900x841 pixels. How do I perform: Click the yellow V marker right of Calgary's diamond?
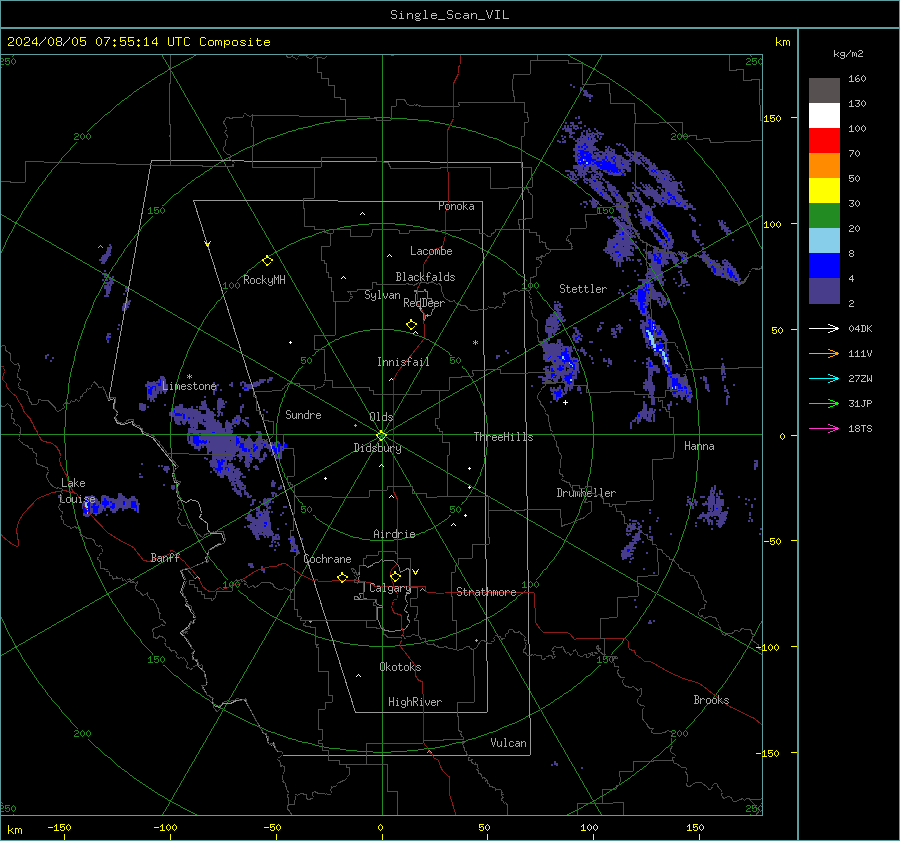point(416,572)
